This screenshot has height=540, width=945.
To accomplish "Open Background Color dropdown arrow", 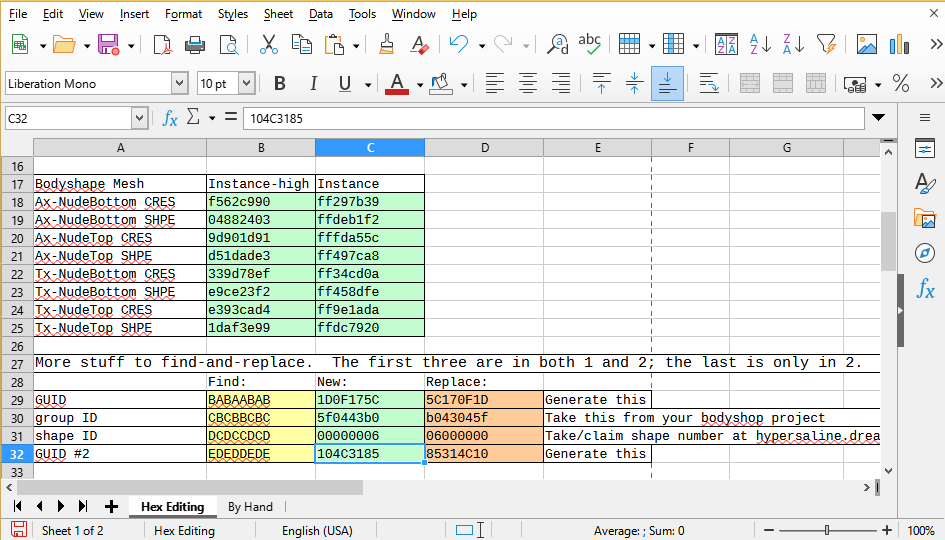I will point(464,85).
